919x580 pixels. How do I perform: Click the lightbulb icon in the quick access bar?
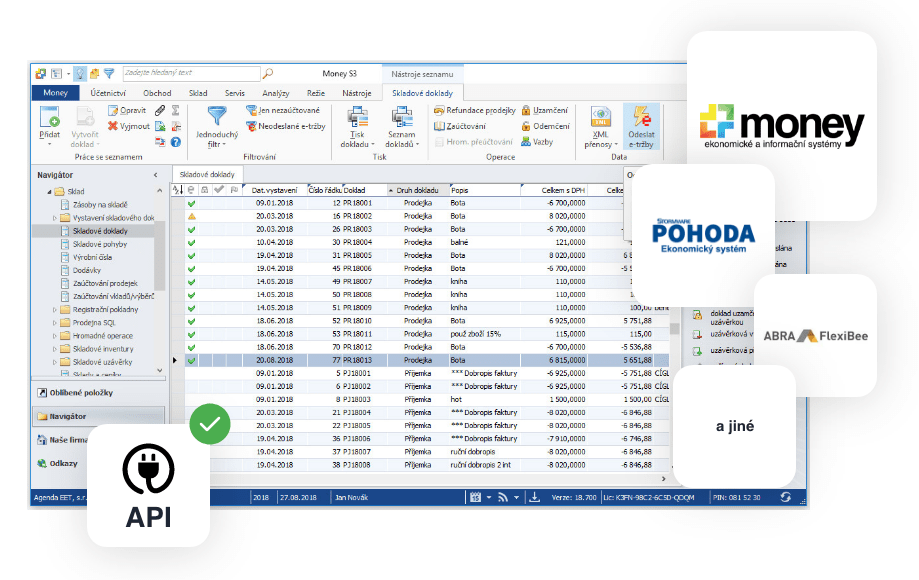(80, 73)
